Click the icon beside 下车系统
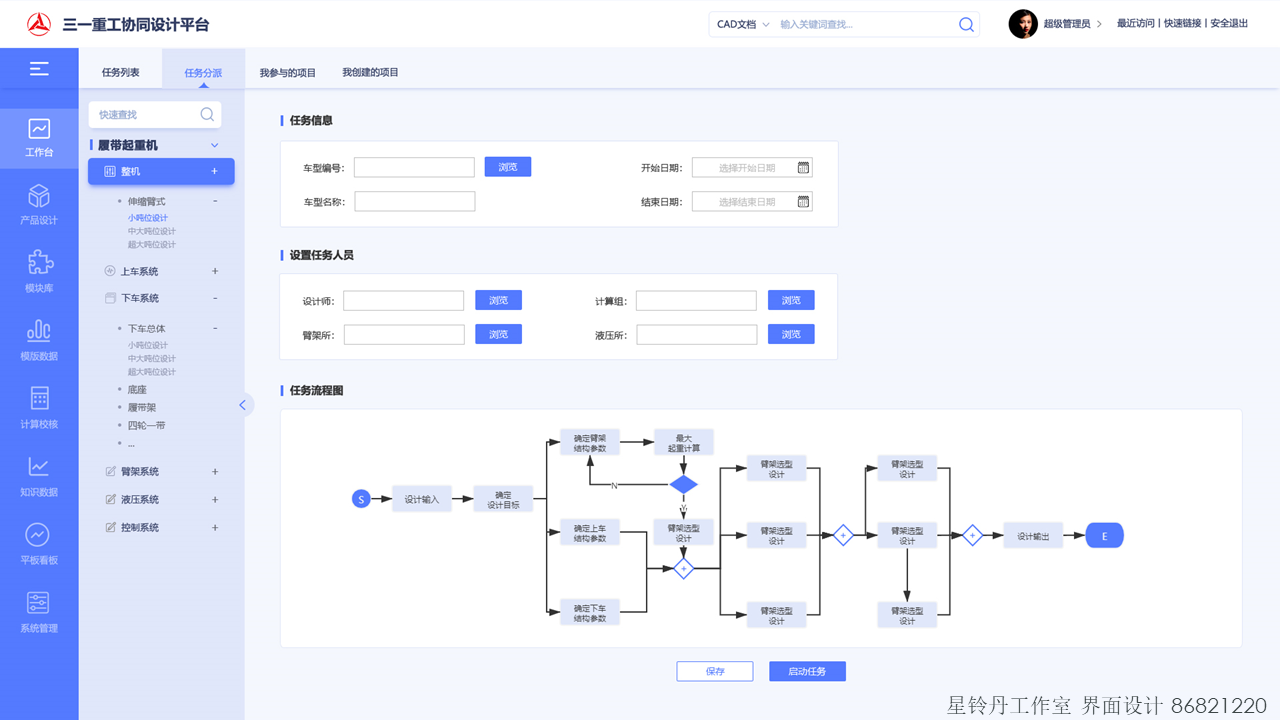This screenshot has width=1280, height=720. pos(110,298)
